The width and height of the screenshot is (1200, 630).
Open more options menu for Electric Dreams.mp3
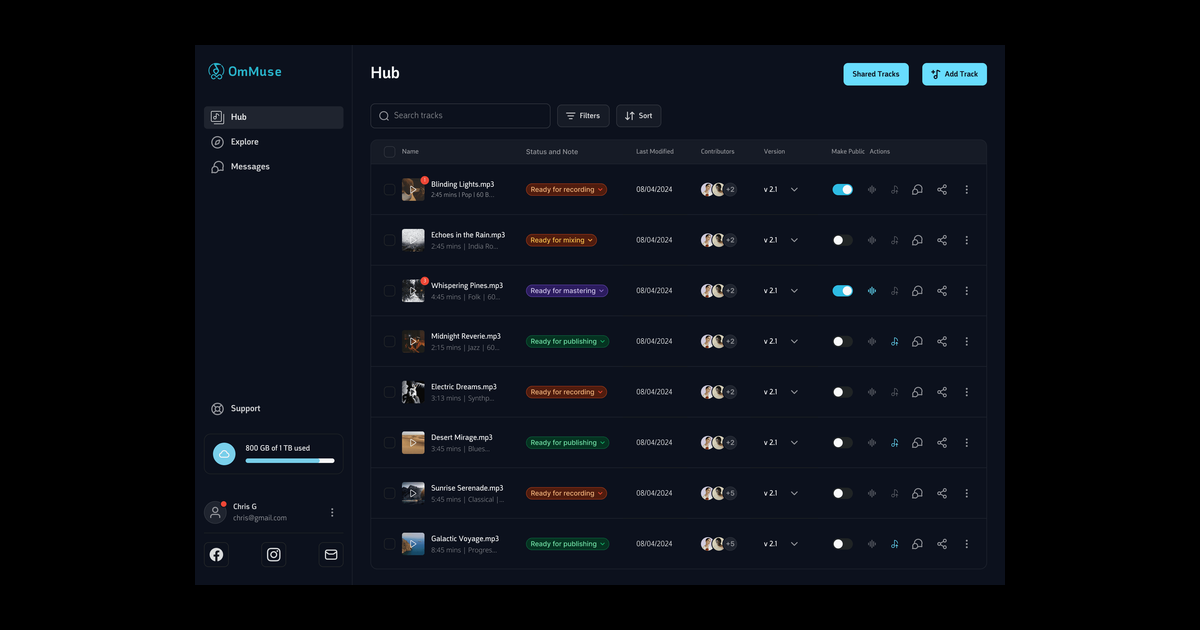[x=966, y=392]
